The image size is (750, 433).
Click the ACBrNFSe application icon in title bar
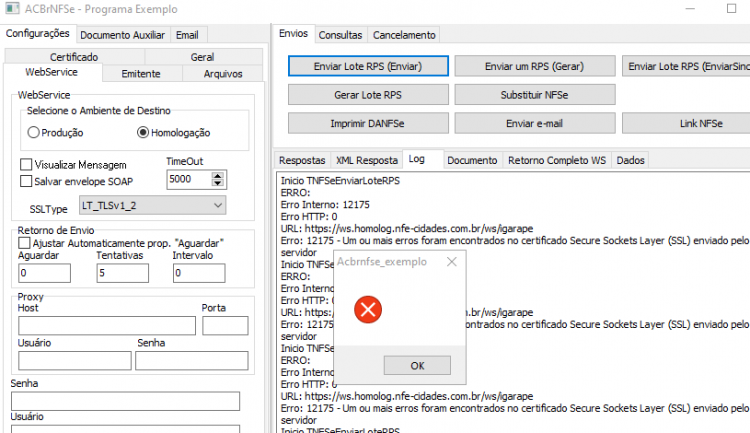(12, 8)
